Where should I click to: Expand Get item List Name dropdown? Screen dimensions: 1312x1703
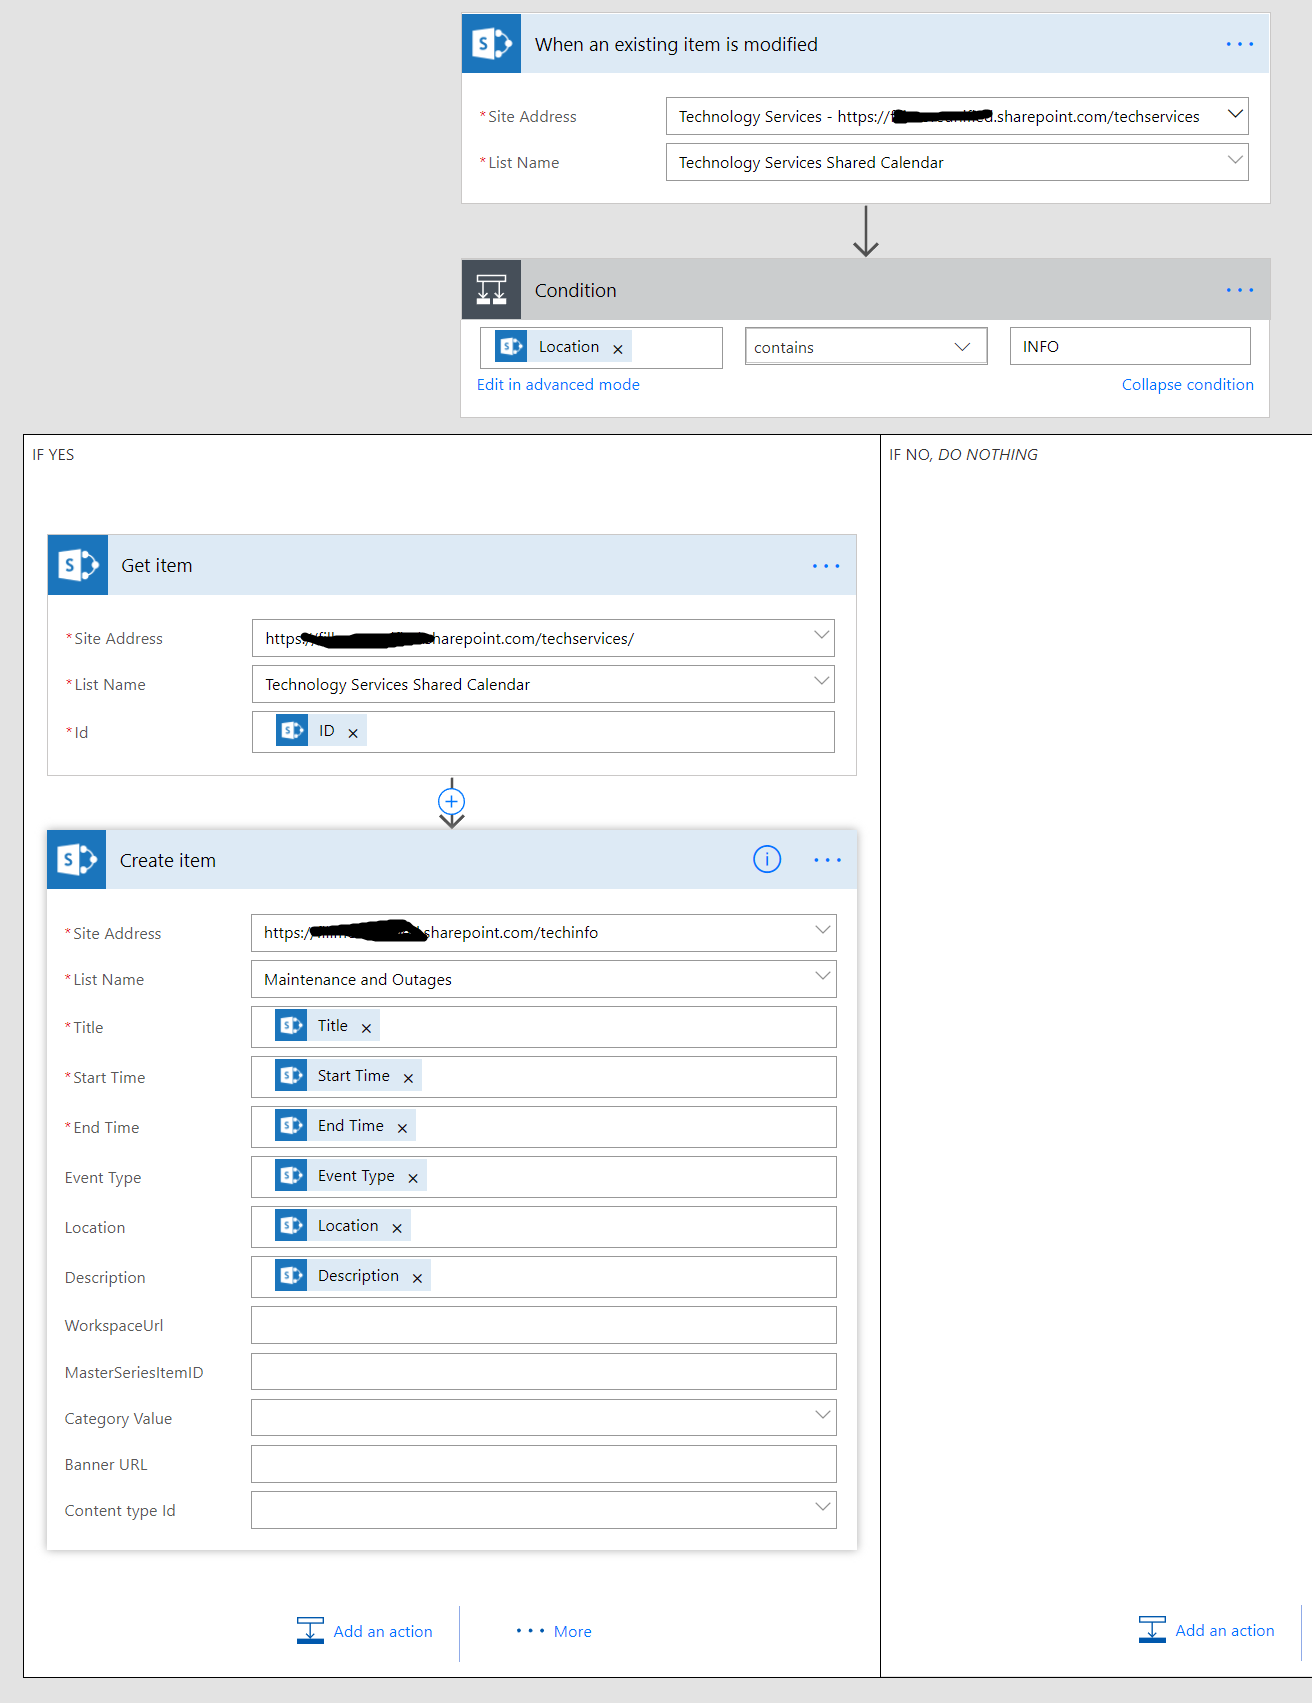(822, 681)
